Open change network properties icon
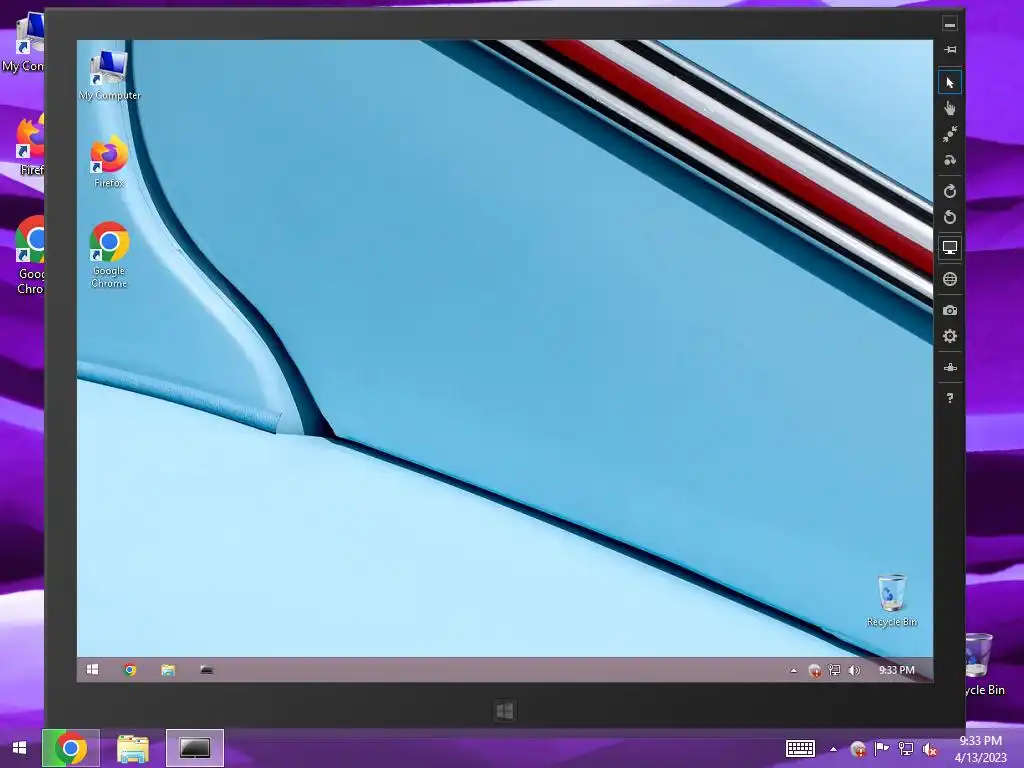Image resolution: width=1024 pixels, height=768 pixels. click(950, 367)
